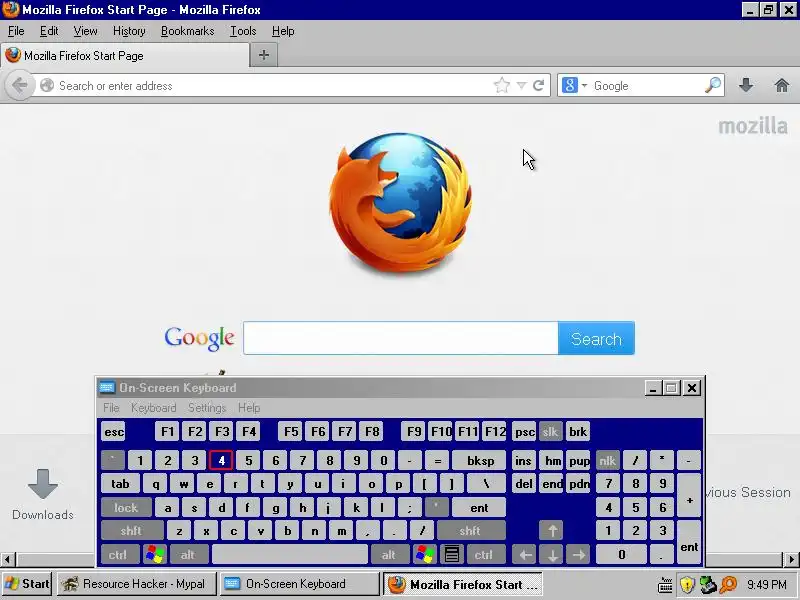Click the up arrow key on the keyboard
The height and width of the screenshot is (600, 800).
pos(552,531)
